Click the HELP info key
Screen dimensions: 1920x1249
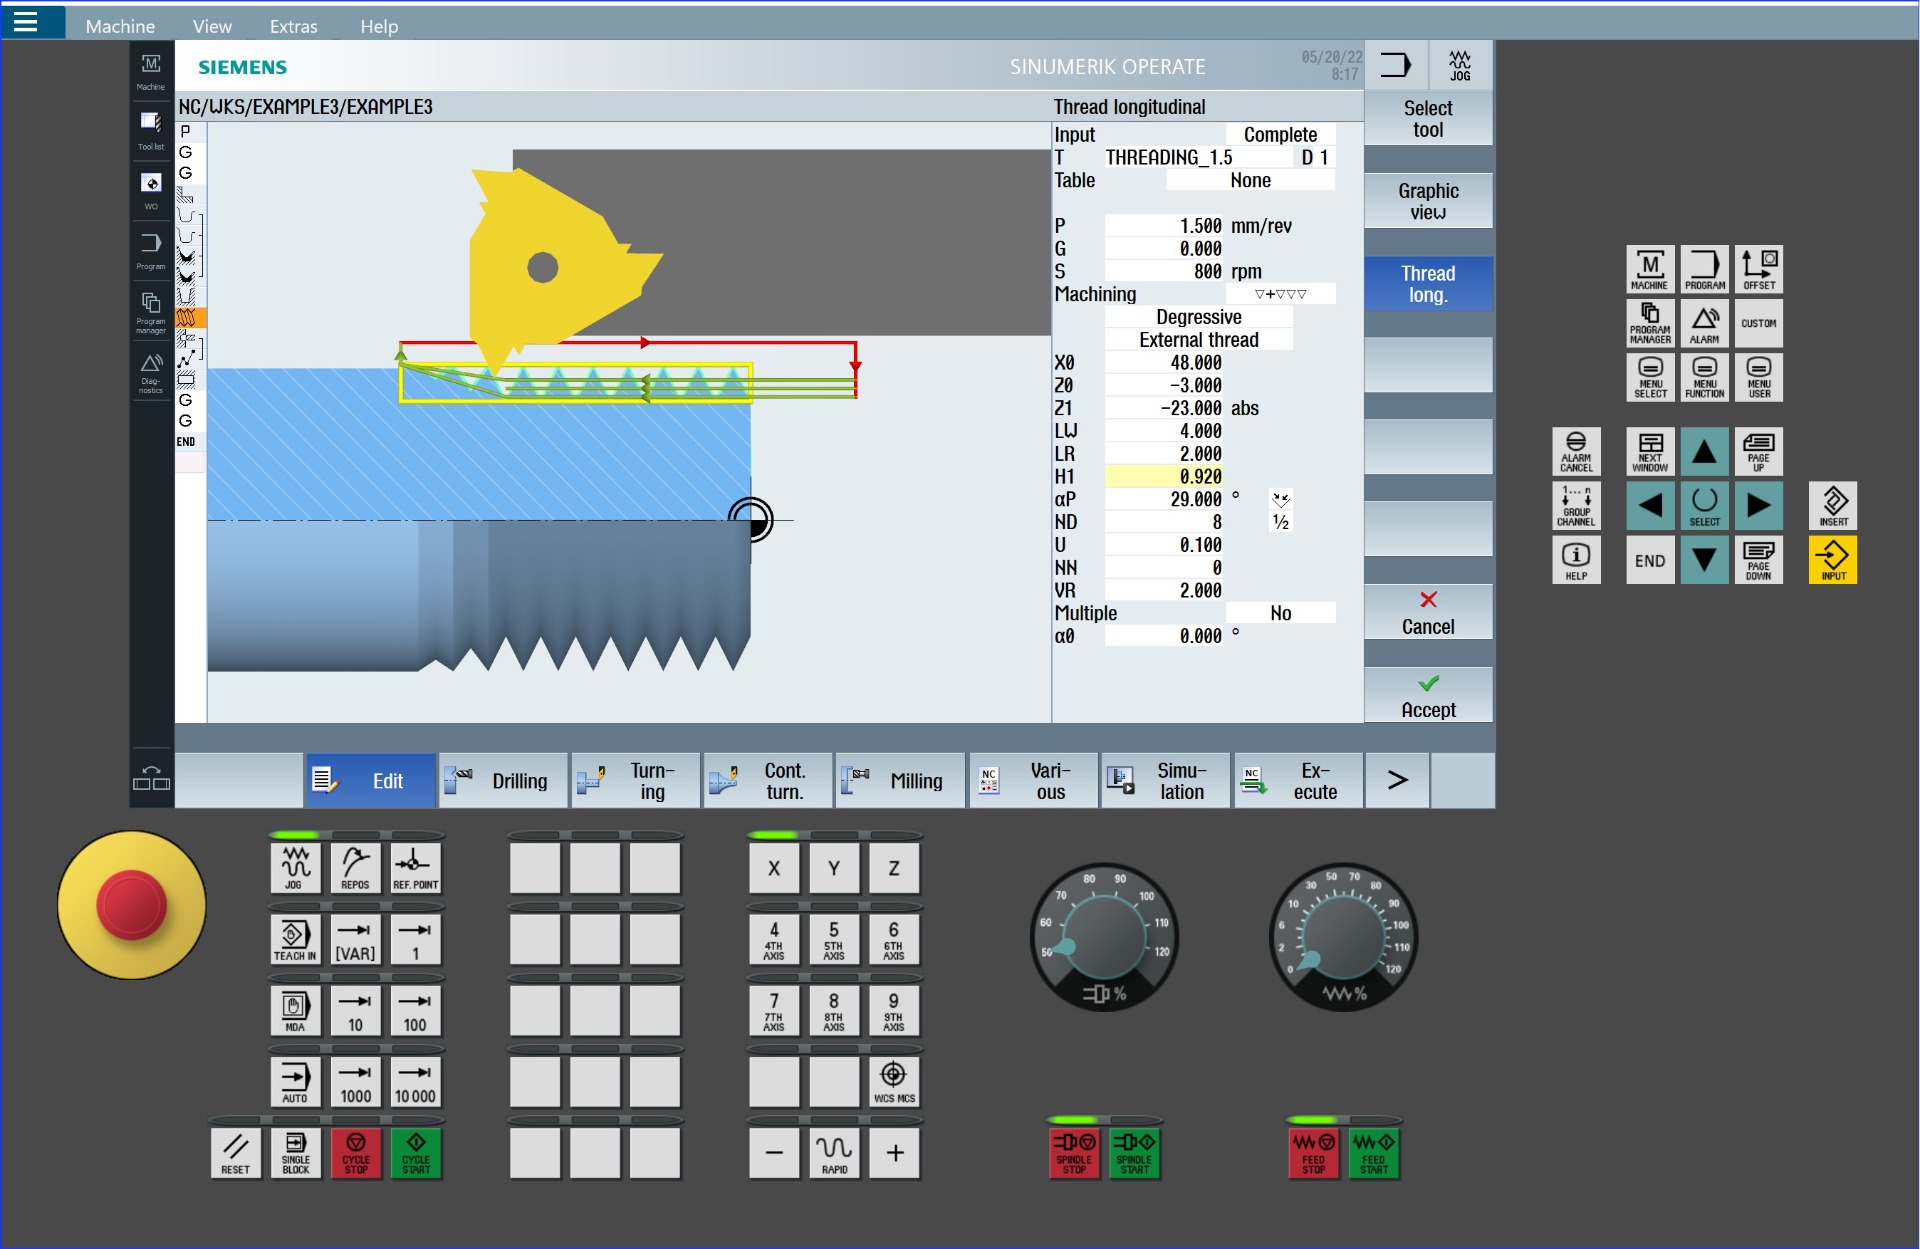pos(1576,560)
